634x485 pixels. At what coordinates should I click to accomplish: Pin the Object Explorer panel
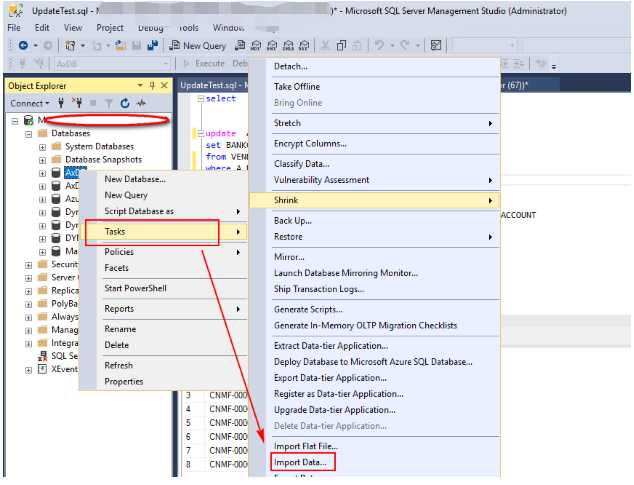[152, 85]
